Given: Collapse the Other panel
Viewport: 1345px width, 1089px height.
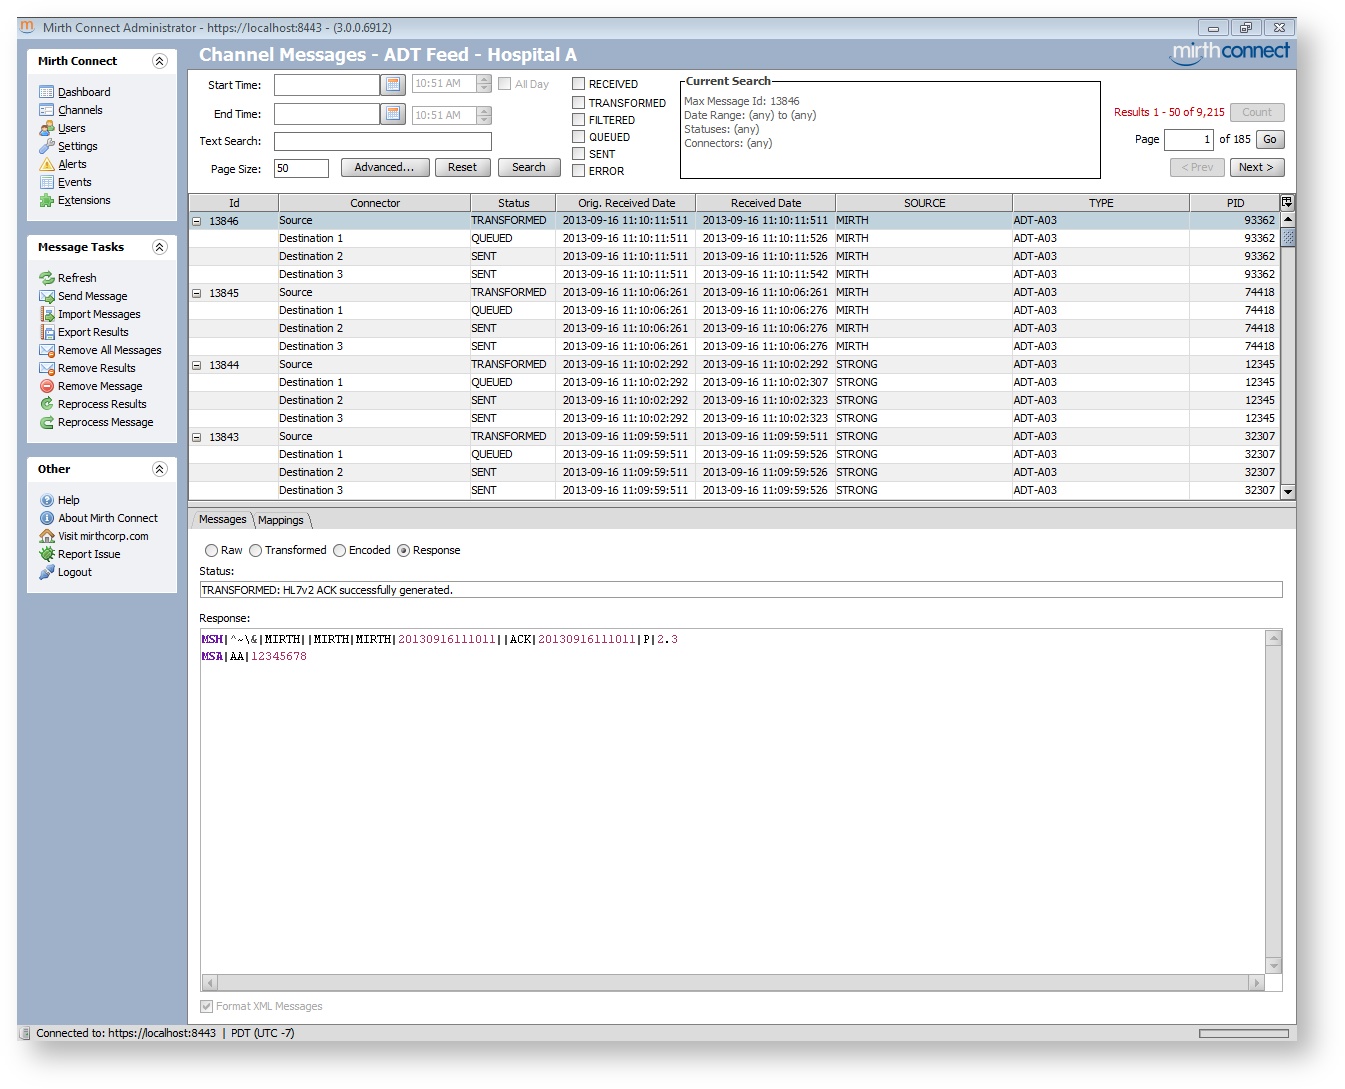Looking at the screenshot, I should 159,469.
